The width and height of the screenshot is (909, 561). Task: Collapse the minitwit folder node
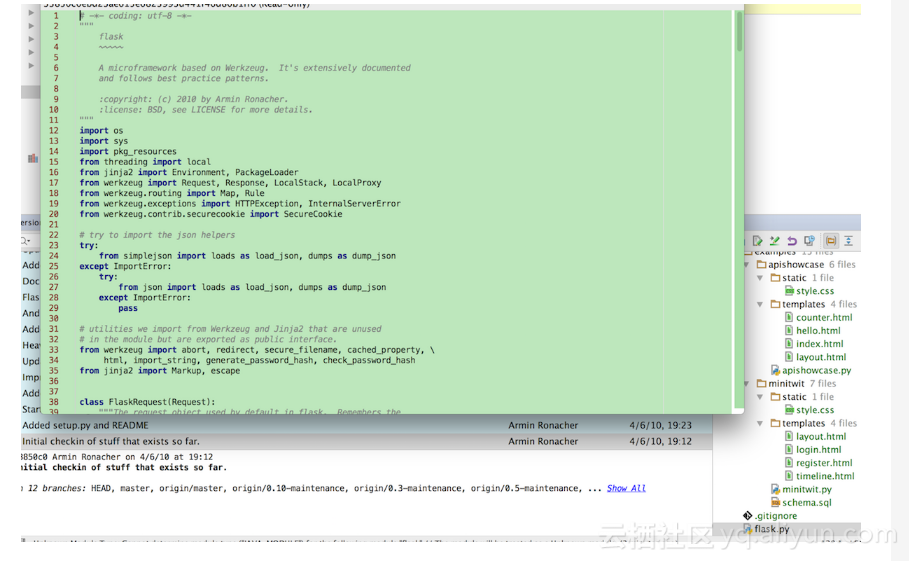pos(747,384)
